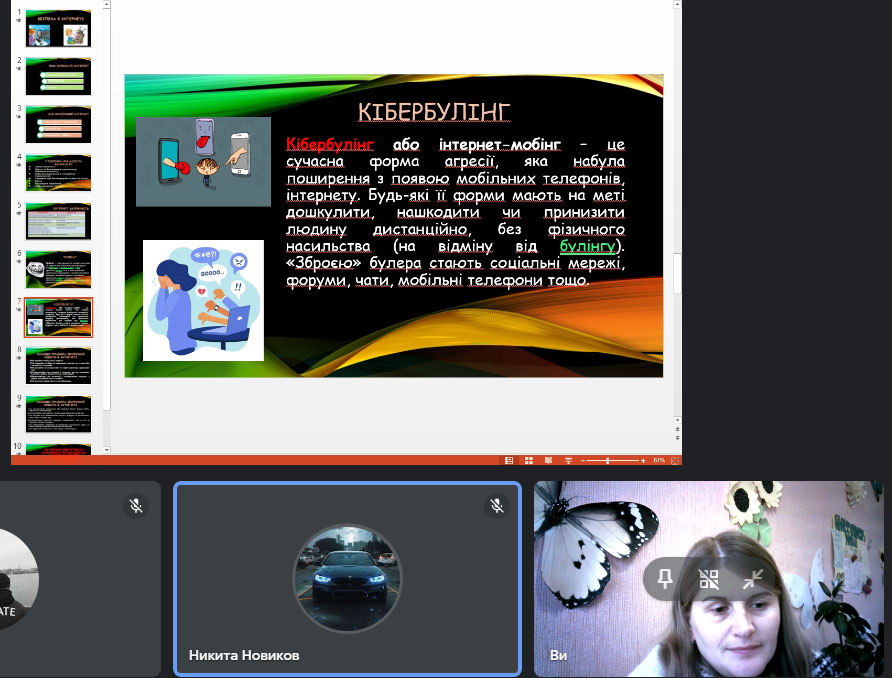The height and width of the screenshot is (678, 892).
Task: Select slide 10 thumbnail
Action: (x=58, y=449)
